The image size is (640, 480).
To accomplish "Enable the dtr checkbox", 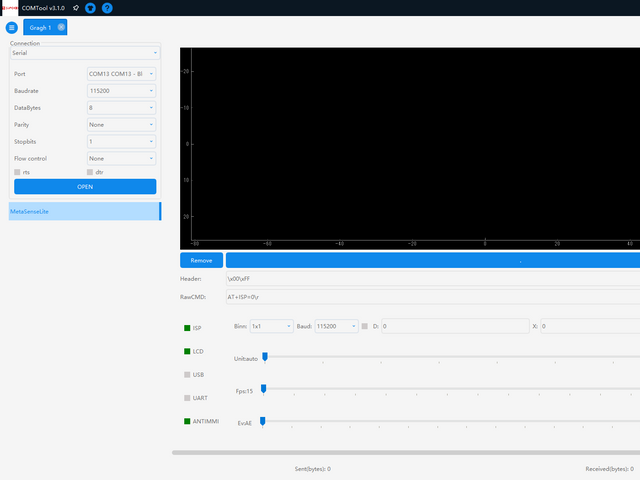I will click(90, 172).
